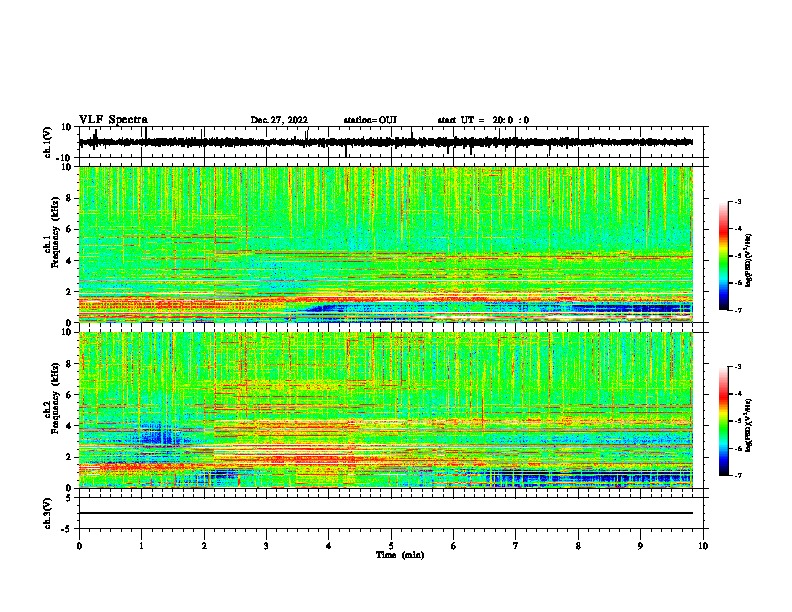Click the 'station=OUI' label
792x612 pixels.
click(x=370, y=120)
